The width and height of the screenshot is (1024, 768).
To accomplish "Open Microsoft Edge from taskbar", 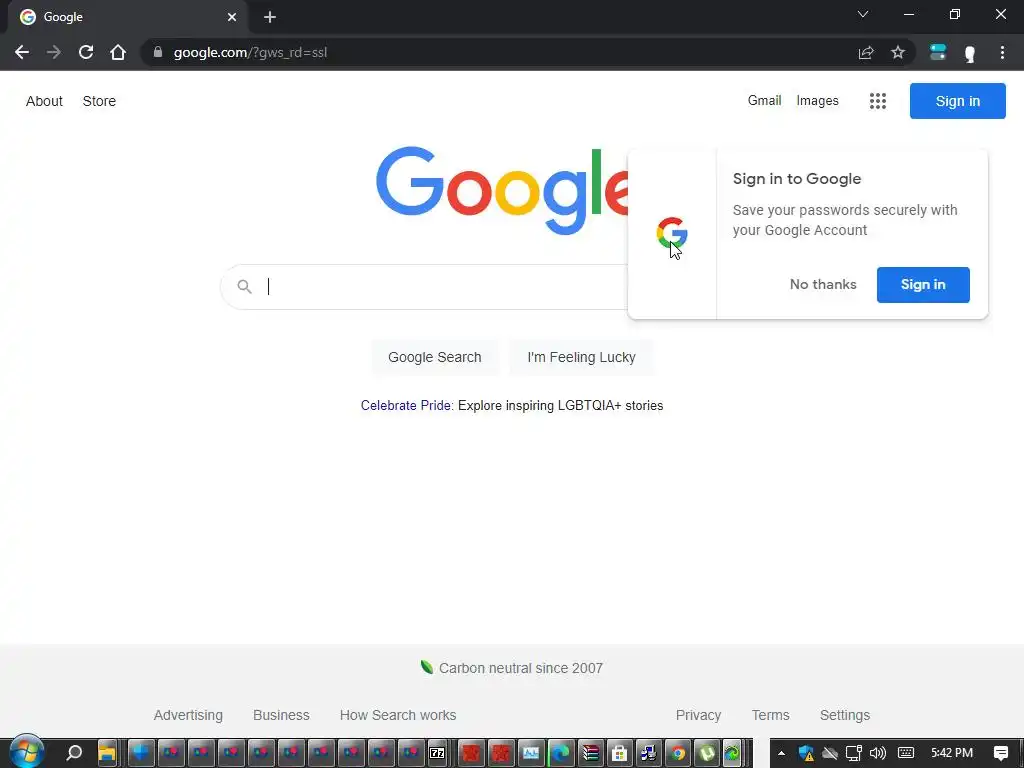I will coord(560,753).
